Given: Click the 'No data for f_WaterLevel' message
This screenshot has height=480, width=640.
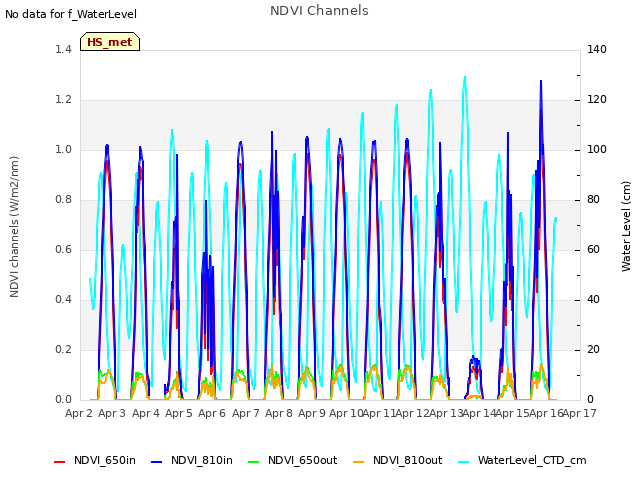Looking at the screenshot, I should (71, 14).
